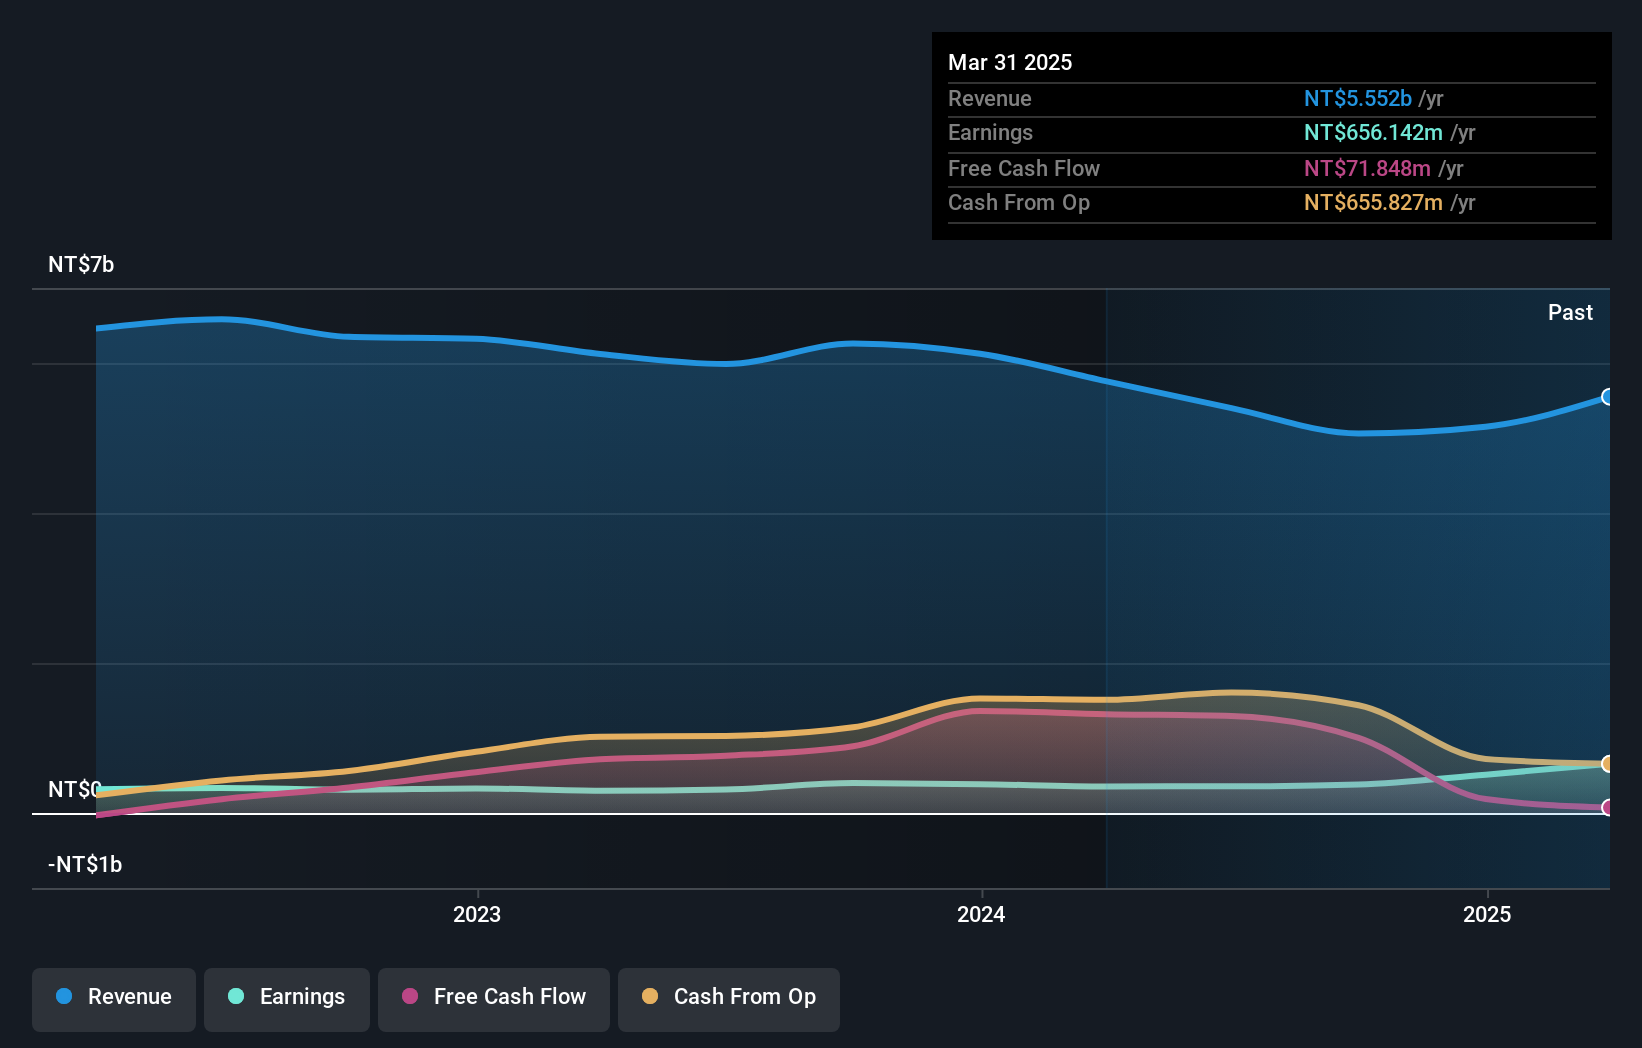Viewport: 1642px width, 1048px height.
Task: Toggle the Revenue legend button
Action: coord(114,999)
